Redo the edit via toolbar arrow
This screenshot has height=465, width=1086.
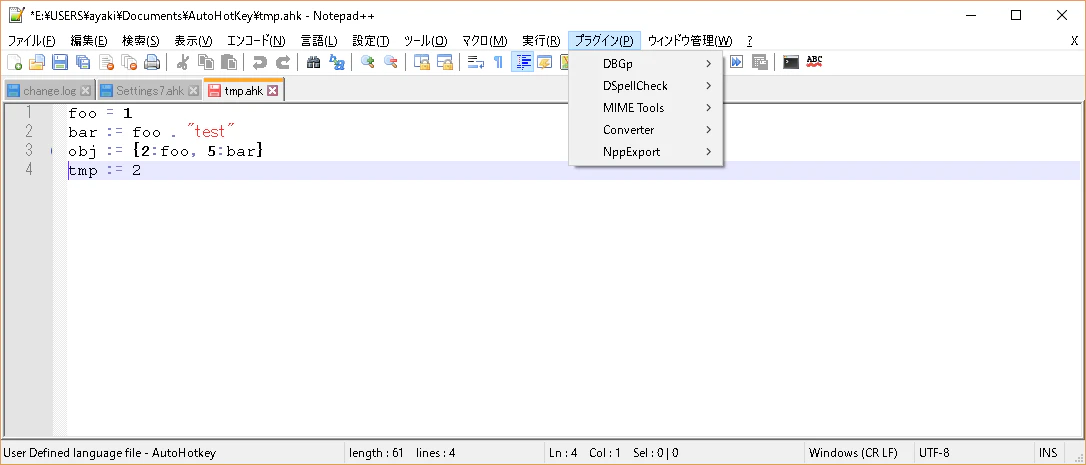[283, 62]
